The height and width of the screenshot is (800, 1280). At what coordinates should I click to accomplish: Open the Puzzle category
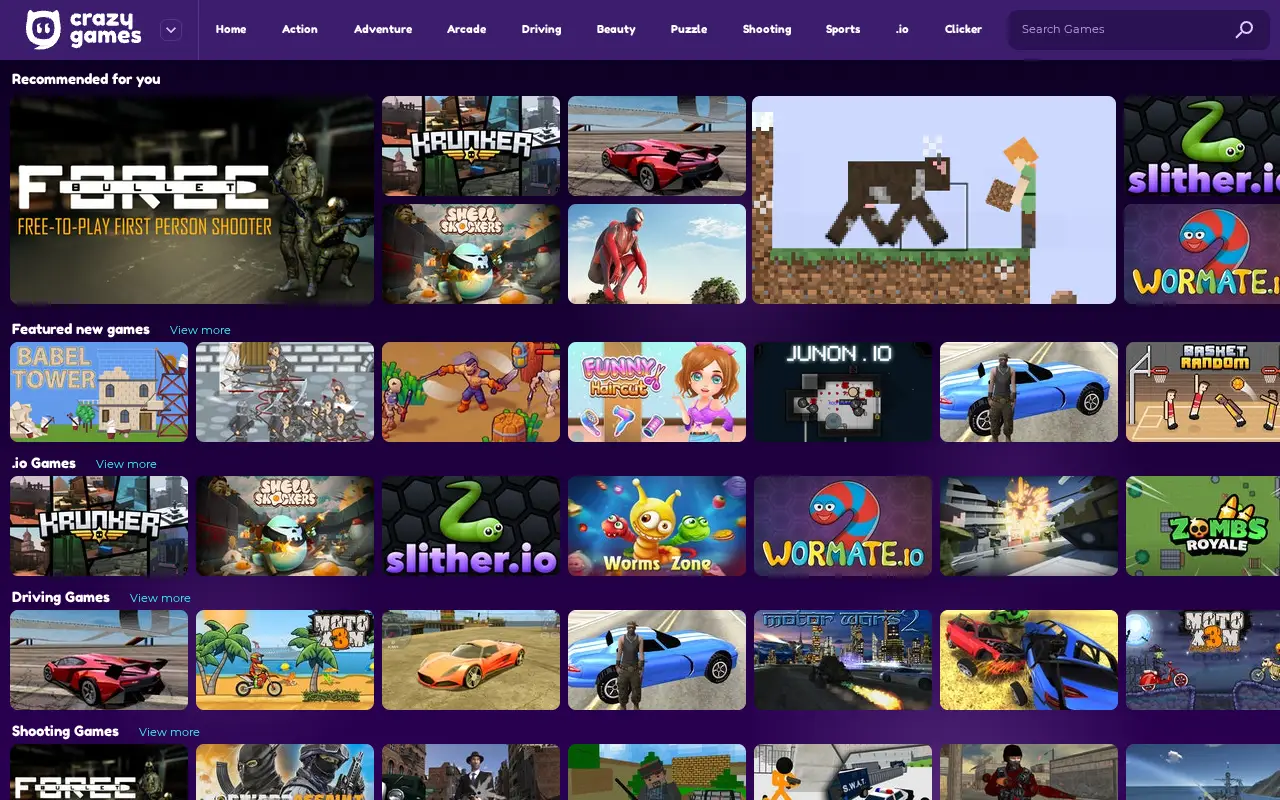click(x=689, y=29)
